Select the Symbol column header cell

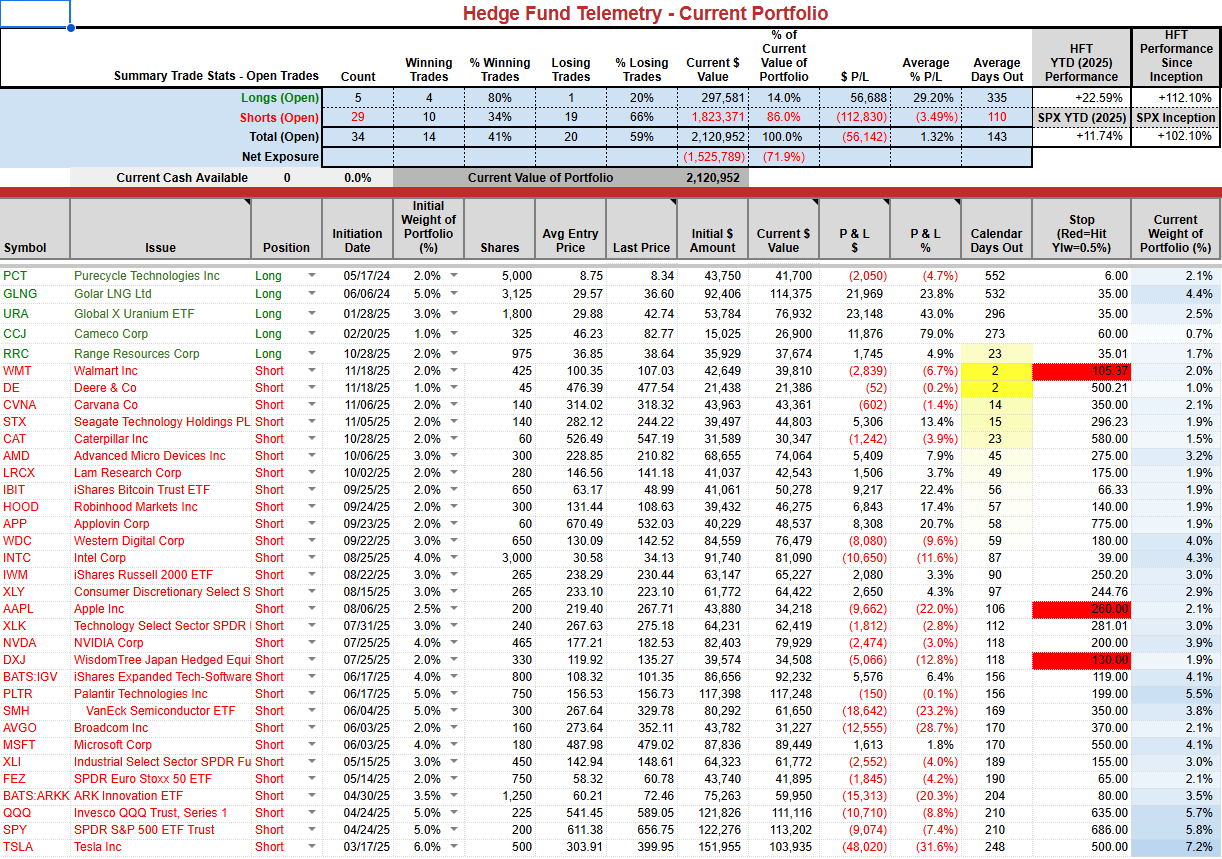pyautogui.click(x=35, y=229)
